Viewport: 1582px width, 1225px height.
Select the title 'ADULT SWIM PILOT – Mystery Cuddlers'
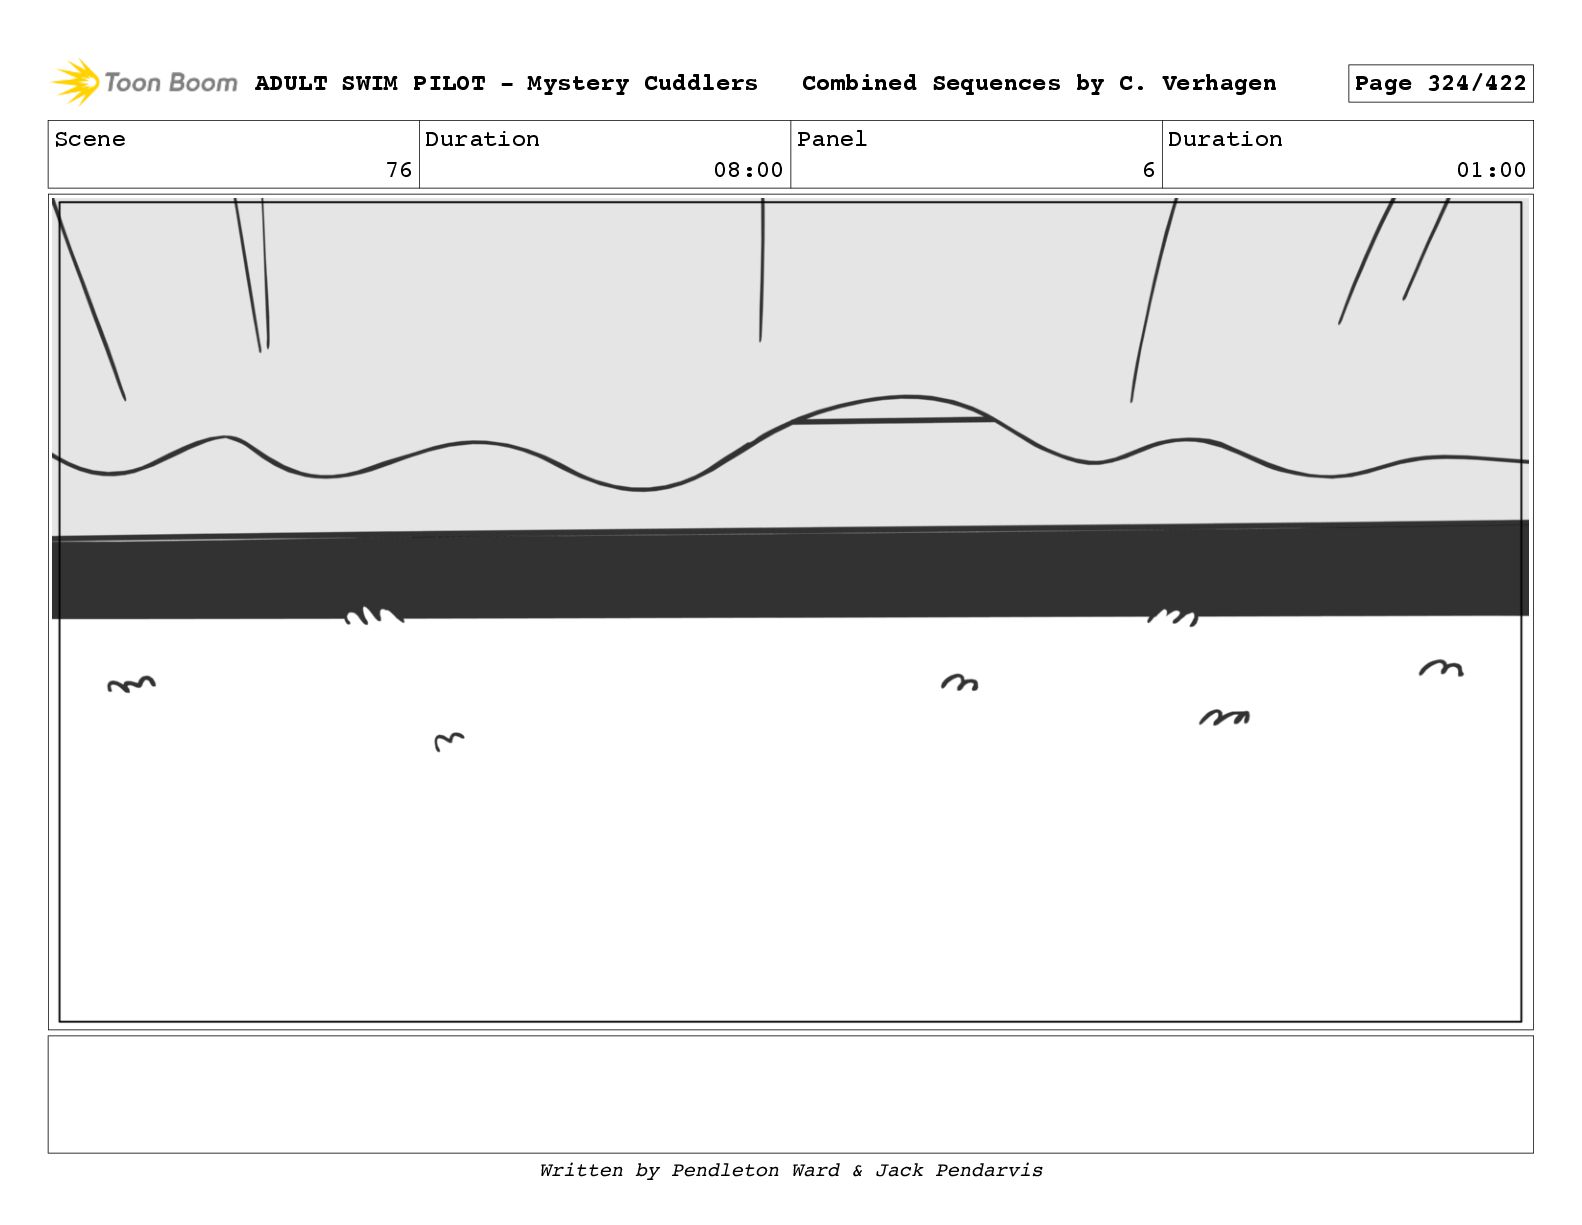tap(506, 83)
